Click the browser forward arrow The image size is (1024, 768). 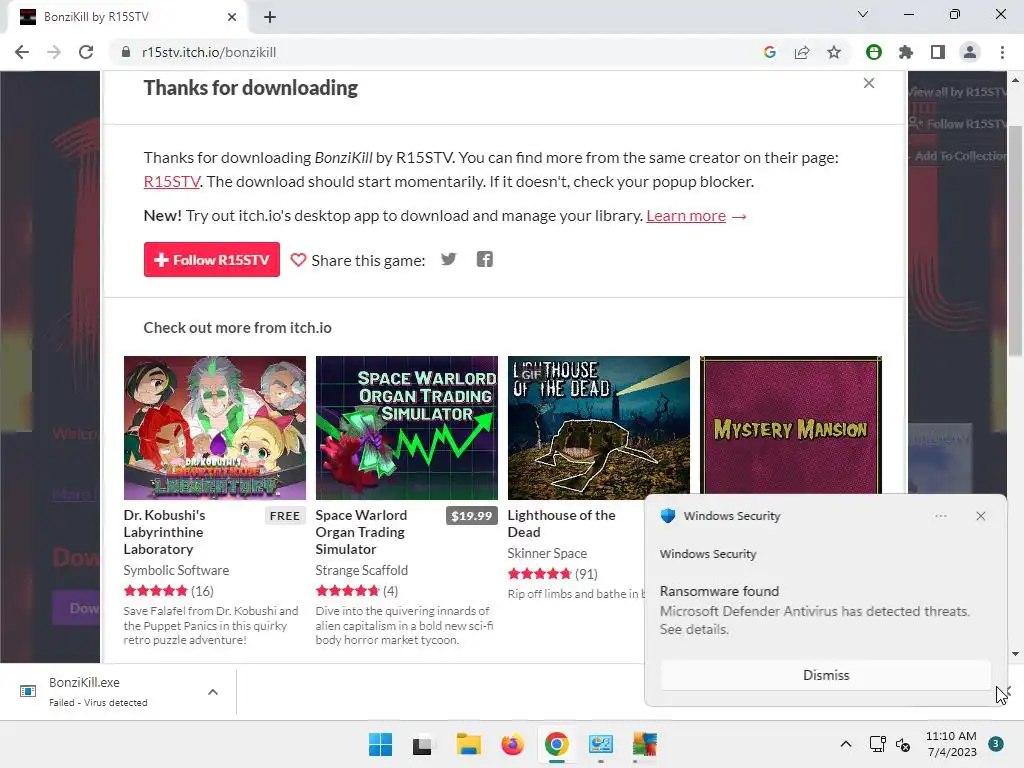54,52
